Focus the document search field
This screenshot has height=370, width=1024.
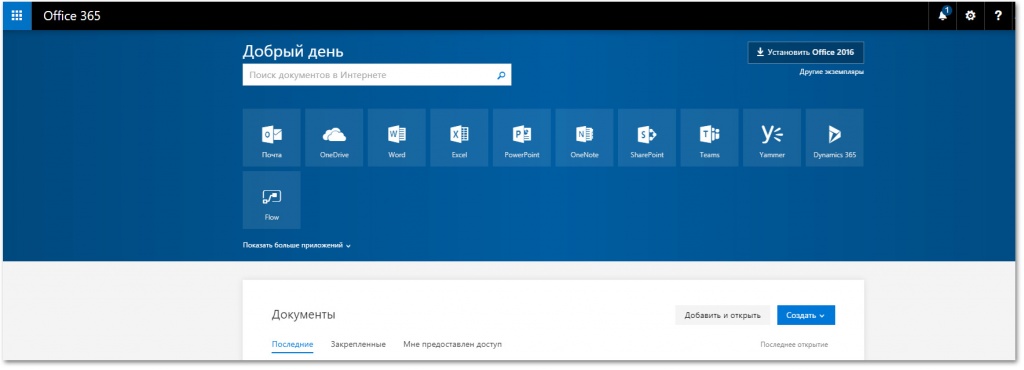pyautogui.click(x=377, y=75)
